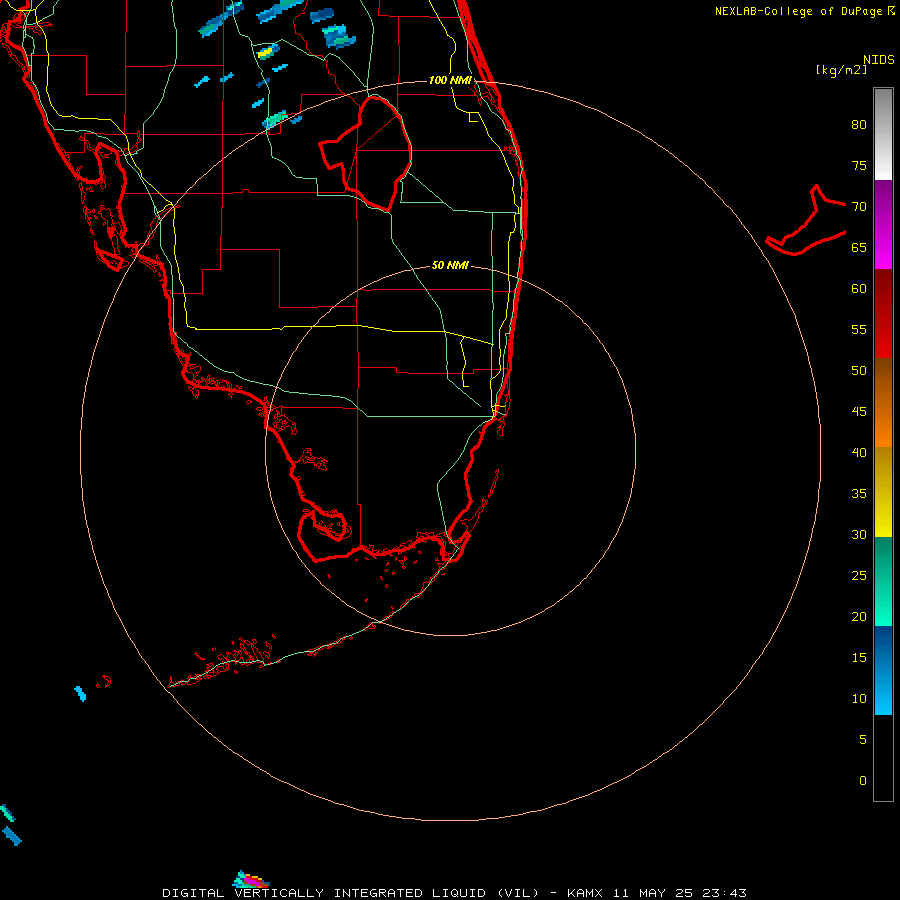The image size is (900, 900).
Task: Pick the green segment of the color scale
Action: (883, 581)
